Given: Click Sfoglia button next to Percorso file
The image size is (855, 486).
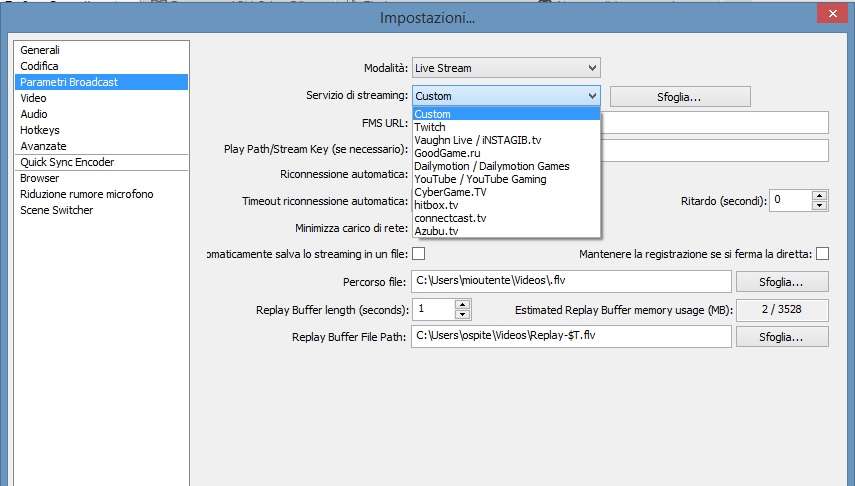Looking at the screenshot, I should point(782,282).
